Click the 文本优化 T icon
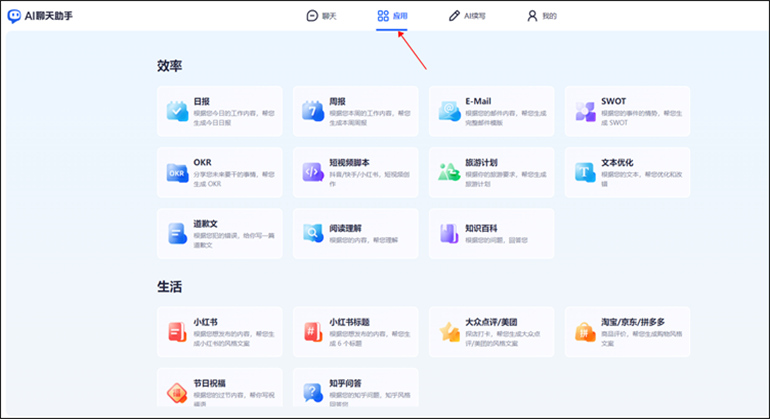Viewport: 770px width, 419px height. coord(585,172)
